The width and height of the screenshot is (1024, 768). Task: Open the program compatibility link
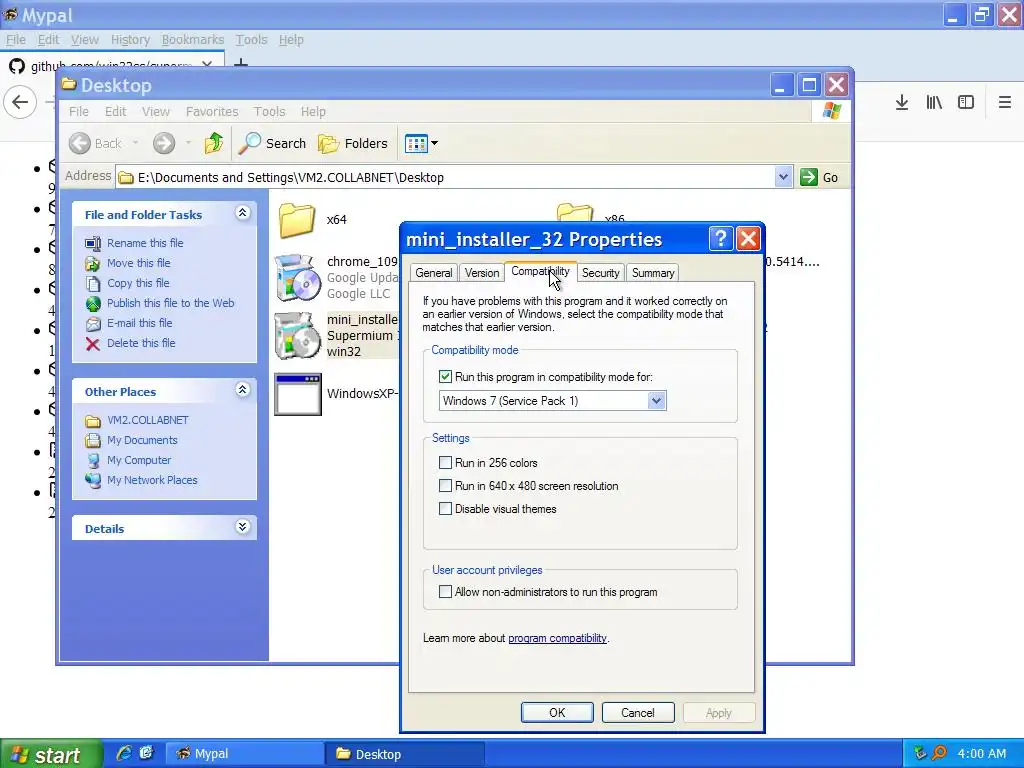557,638
